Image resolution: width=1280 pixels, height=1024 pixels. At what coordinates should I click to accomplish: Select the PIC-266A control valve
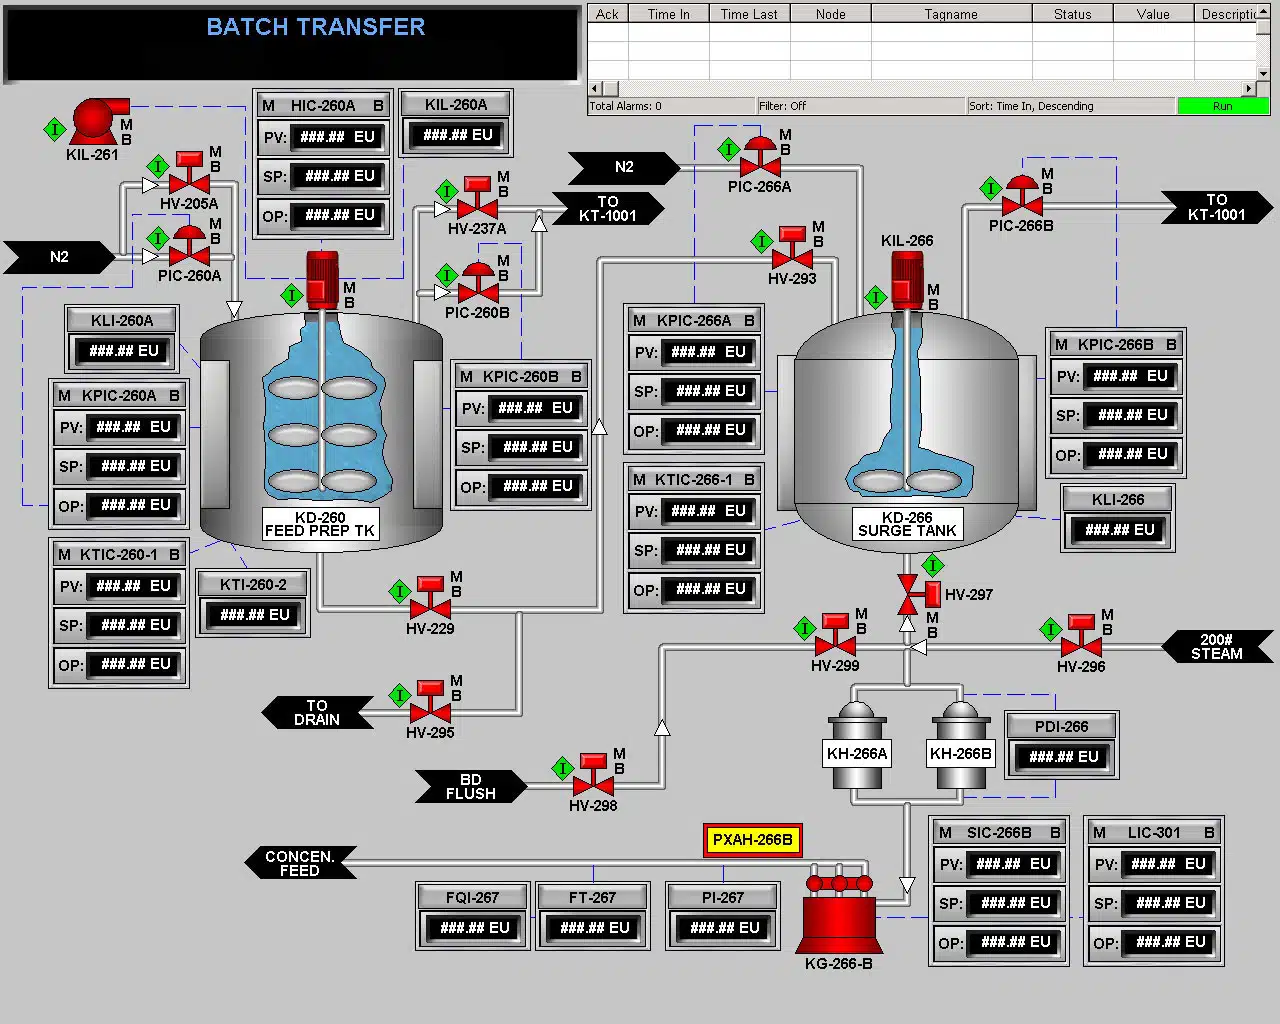760,160
